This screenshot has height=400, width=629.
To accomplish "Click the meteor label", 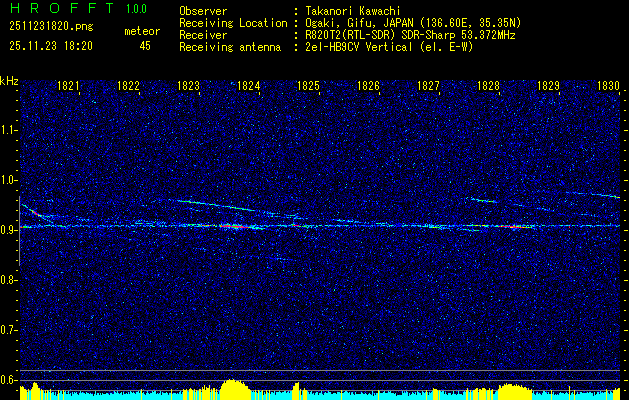I will click(142, 31).
